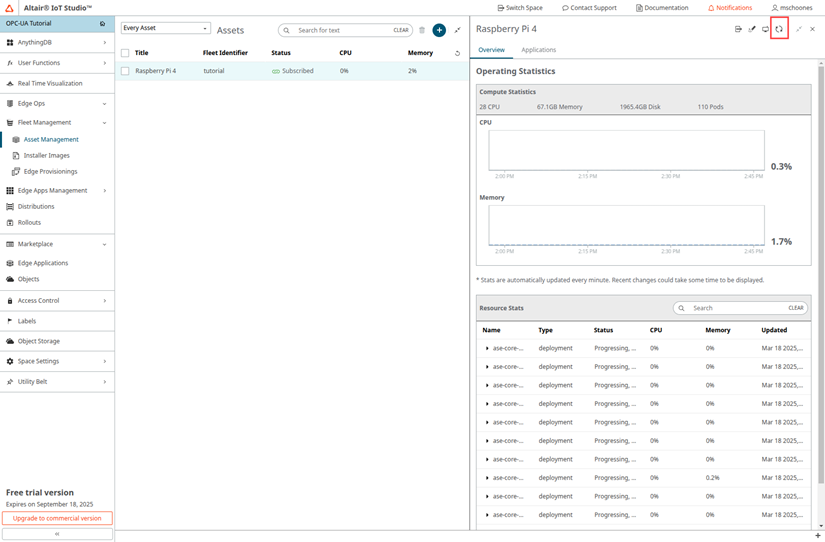Expand the first ase-core resource row
825x542 pixels.
point(487,348)
